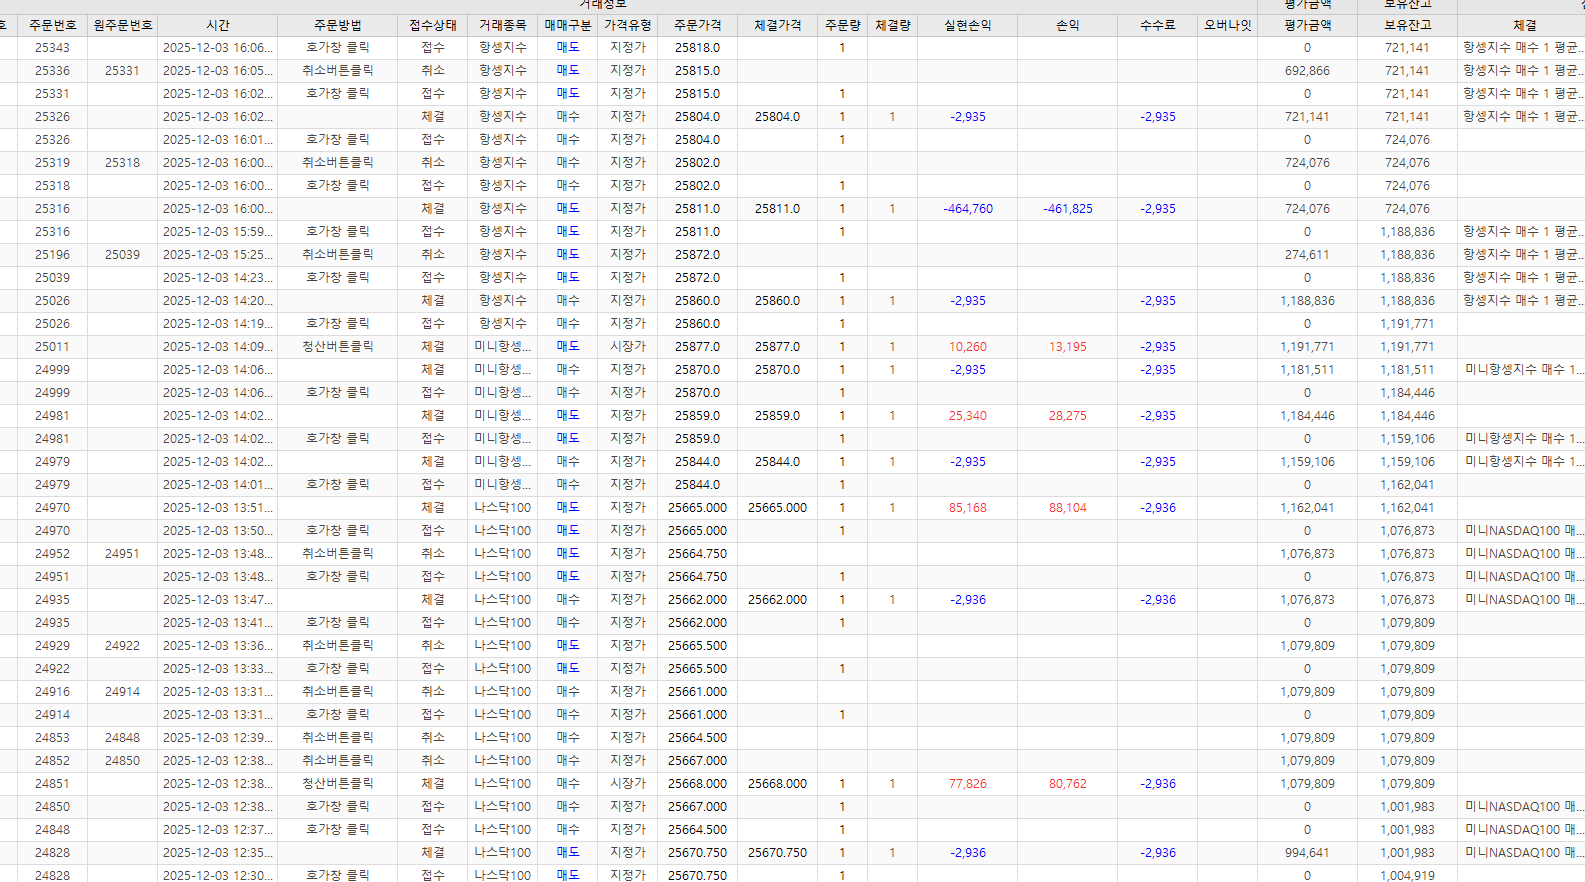
Task: Click 청산버튼클릭 in order row 24851
Action: point(337,783)
